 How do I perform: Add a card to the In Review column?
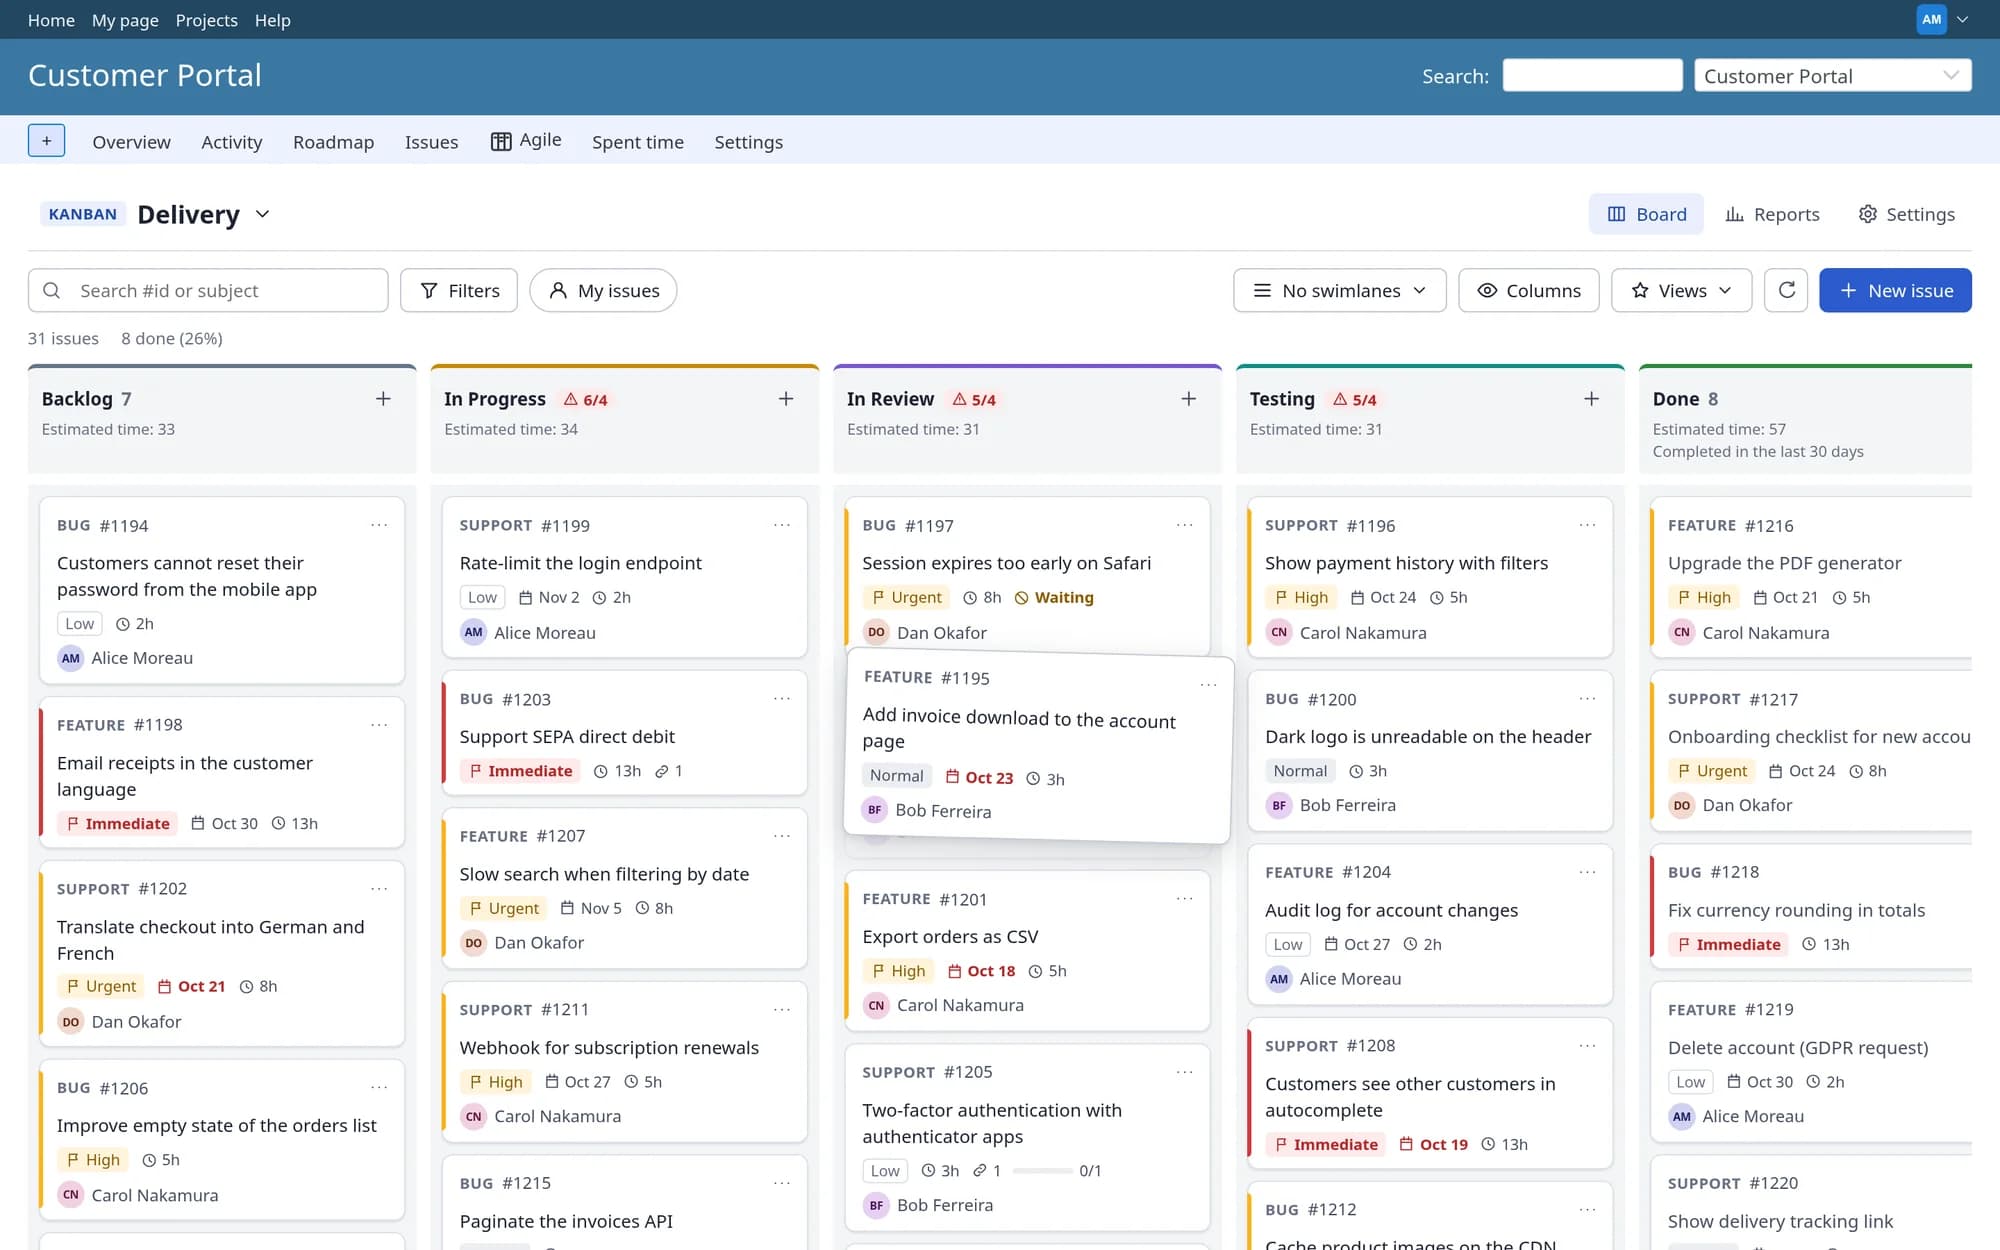click(1188, 399)
